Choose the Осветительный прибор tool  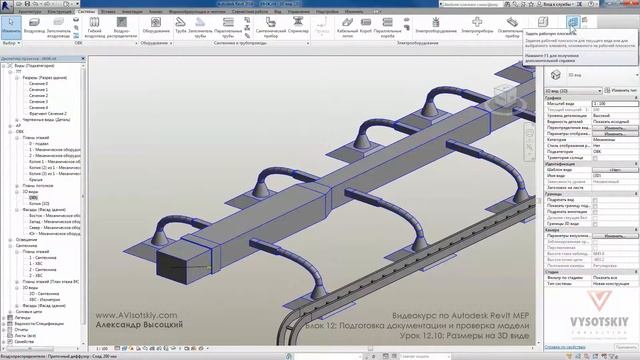[512, 27]
